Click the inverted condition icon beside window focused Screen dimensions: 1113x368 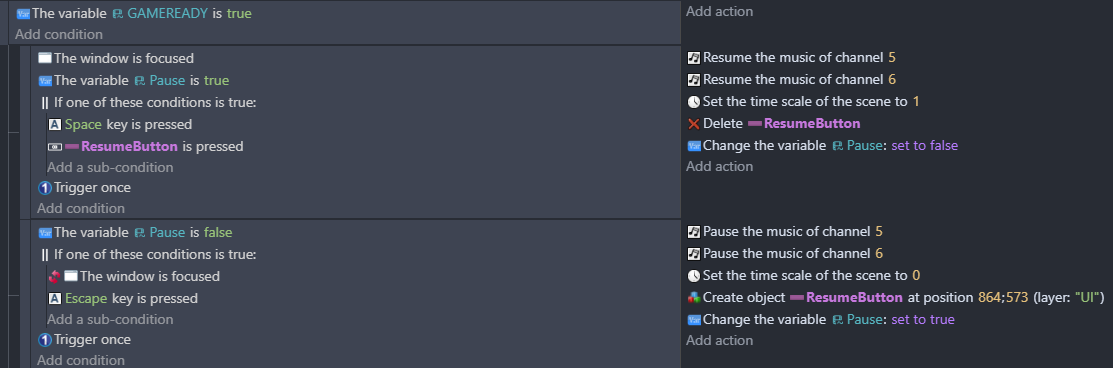coord(54,276)
